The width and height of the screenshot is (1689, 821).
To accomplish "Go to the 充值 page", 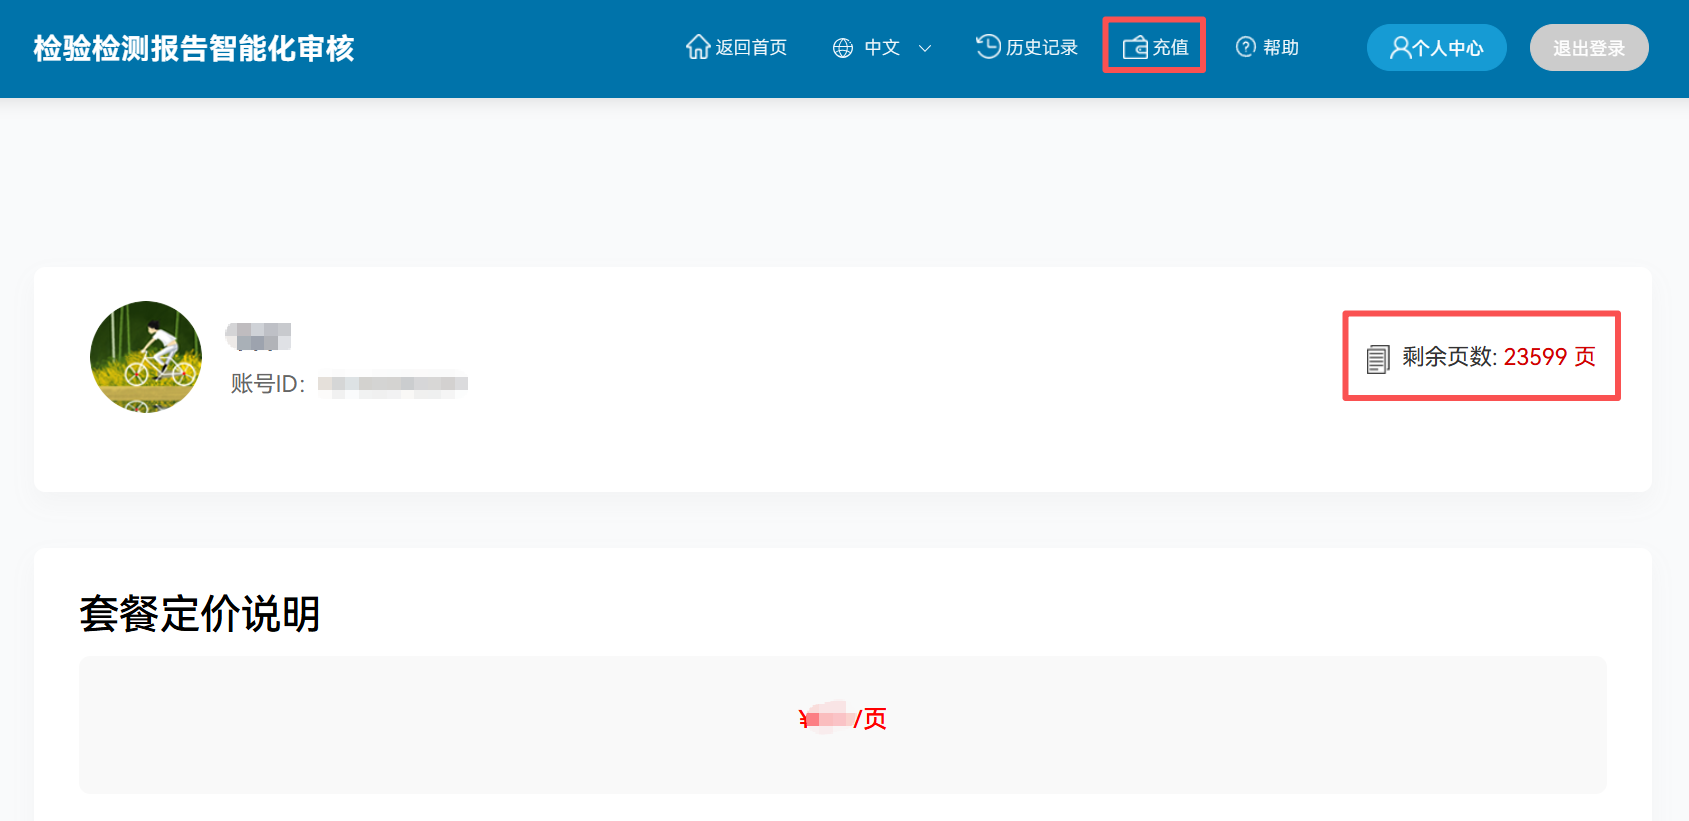I will pos(1170,48).
